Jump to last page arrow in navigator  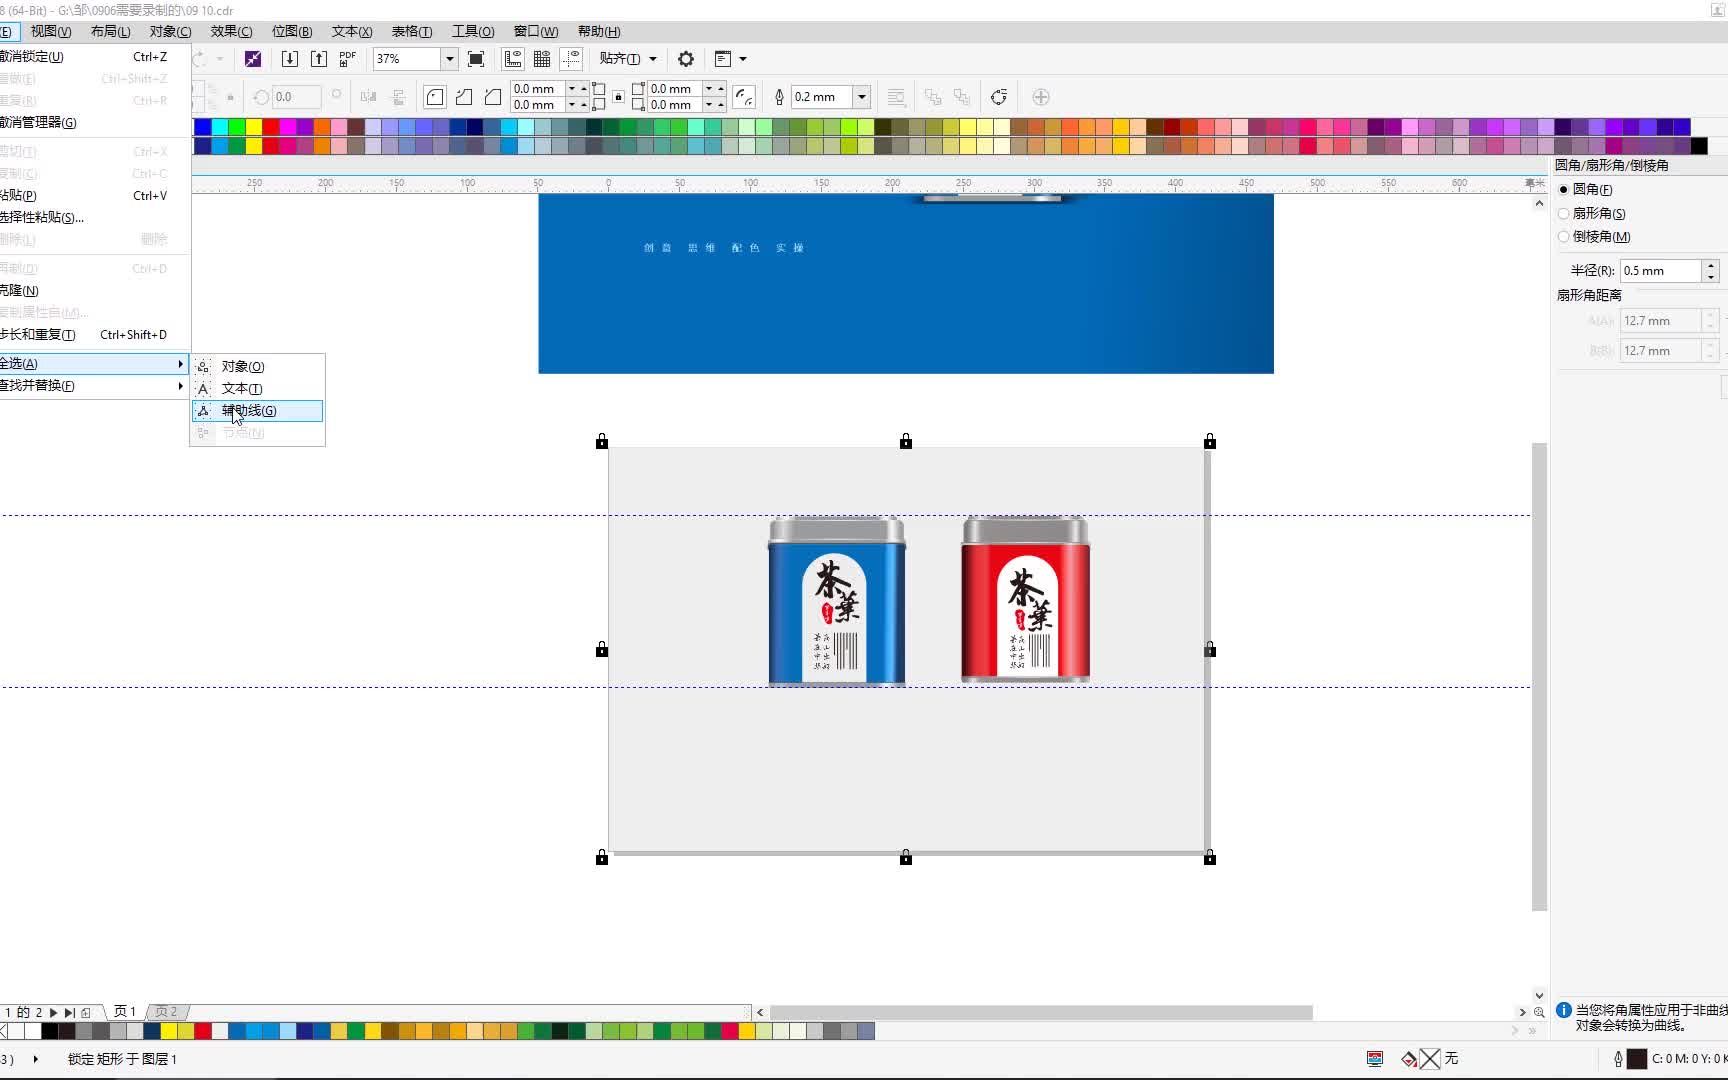tap(69, 1012)
